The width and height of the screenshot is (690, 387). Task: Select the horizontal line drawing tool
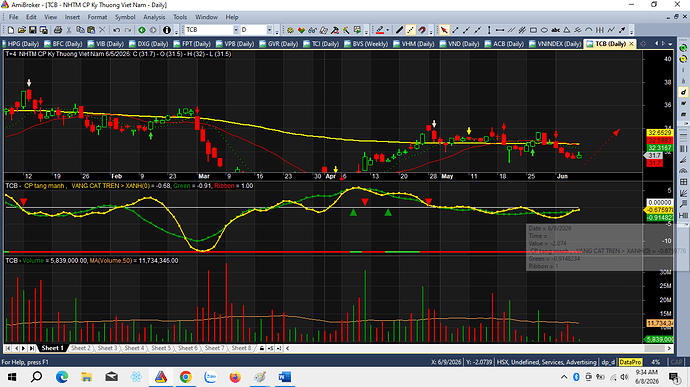pos(500,30)
